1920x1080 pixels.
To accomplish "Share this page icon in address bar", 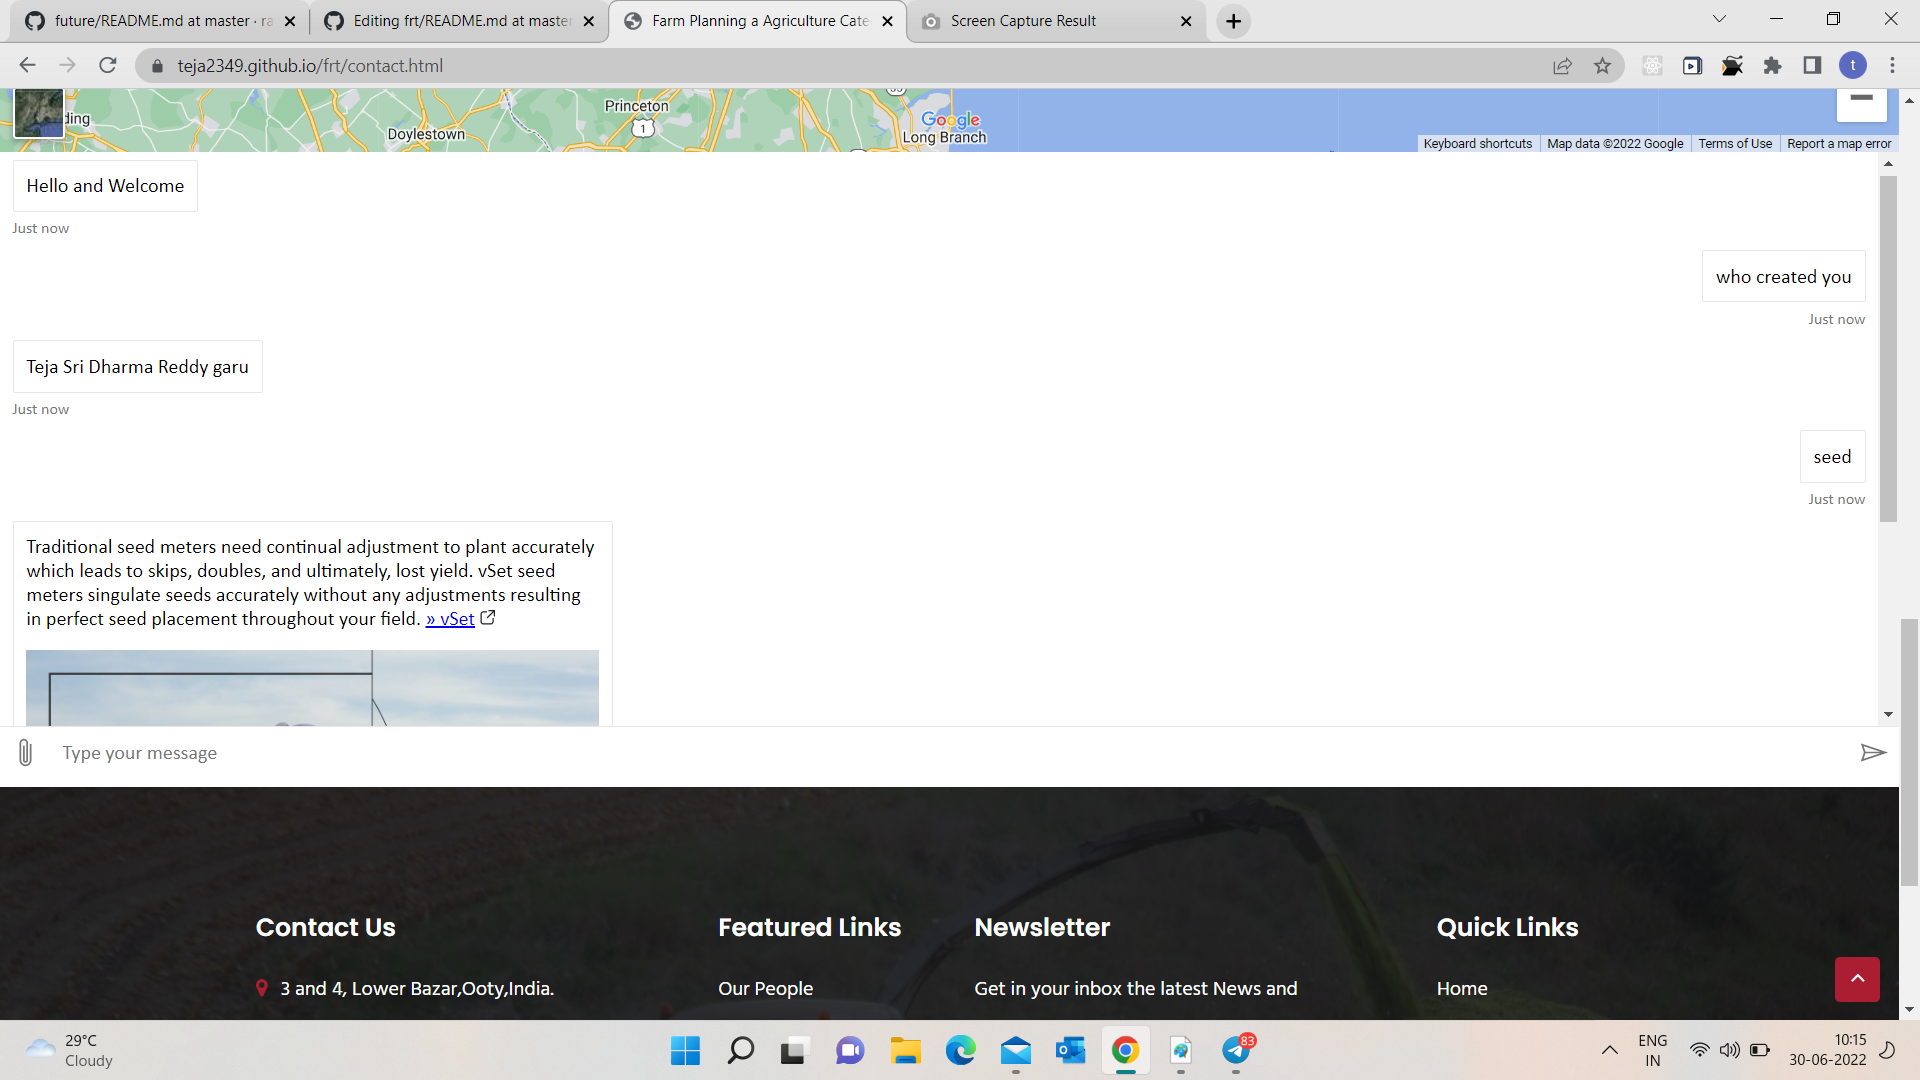I will tap(1562, 66).
